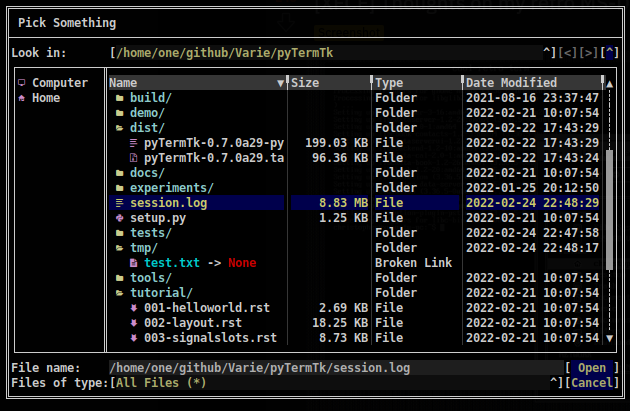Open the Files of type dropdown arrow
The image size is (630, 411).
pyautogui.click(x=554, y=382)
